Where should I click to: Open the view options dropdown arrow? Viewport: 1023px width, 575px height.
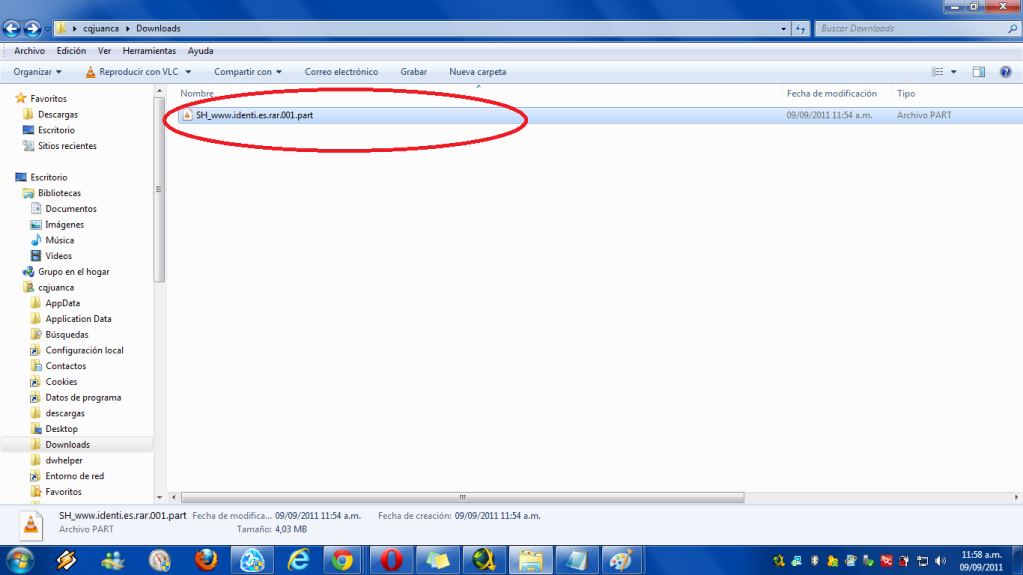[x=953, y=72]
